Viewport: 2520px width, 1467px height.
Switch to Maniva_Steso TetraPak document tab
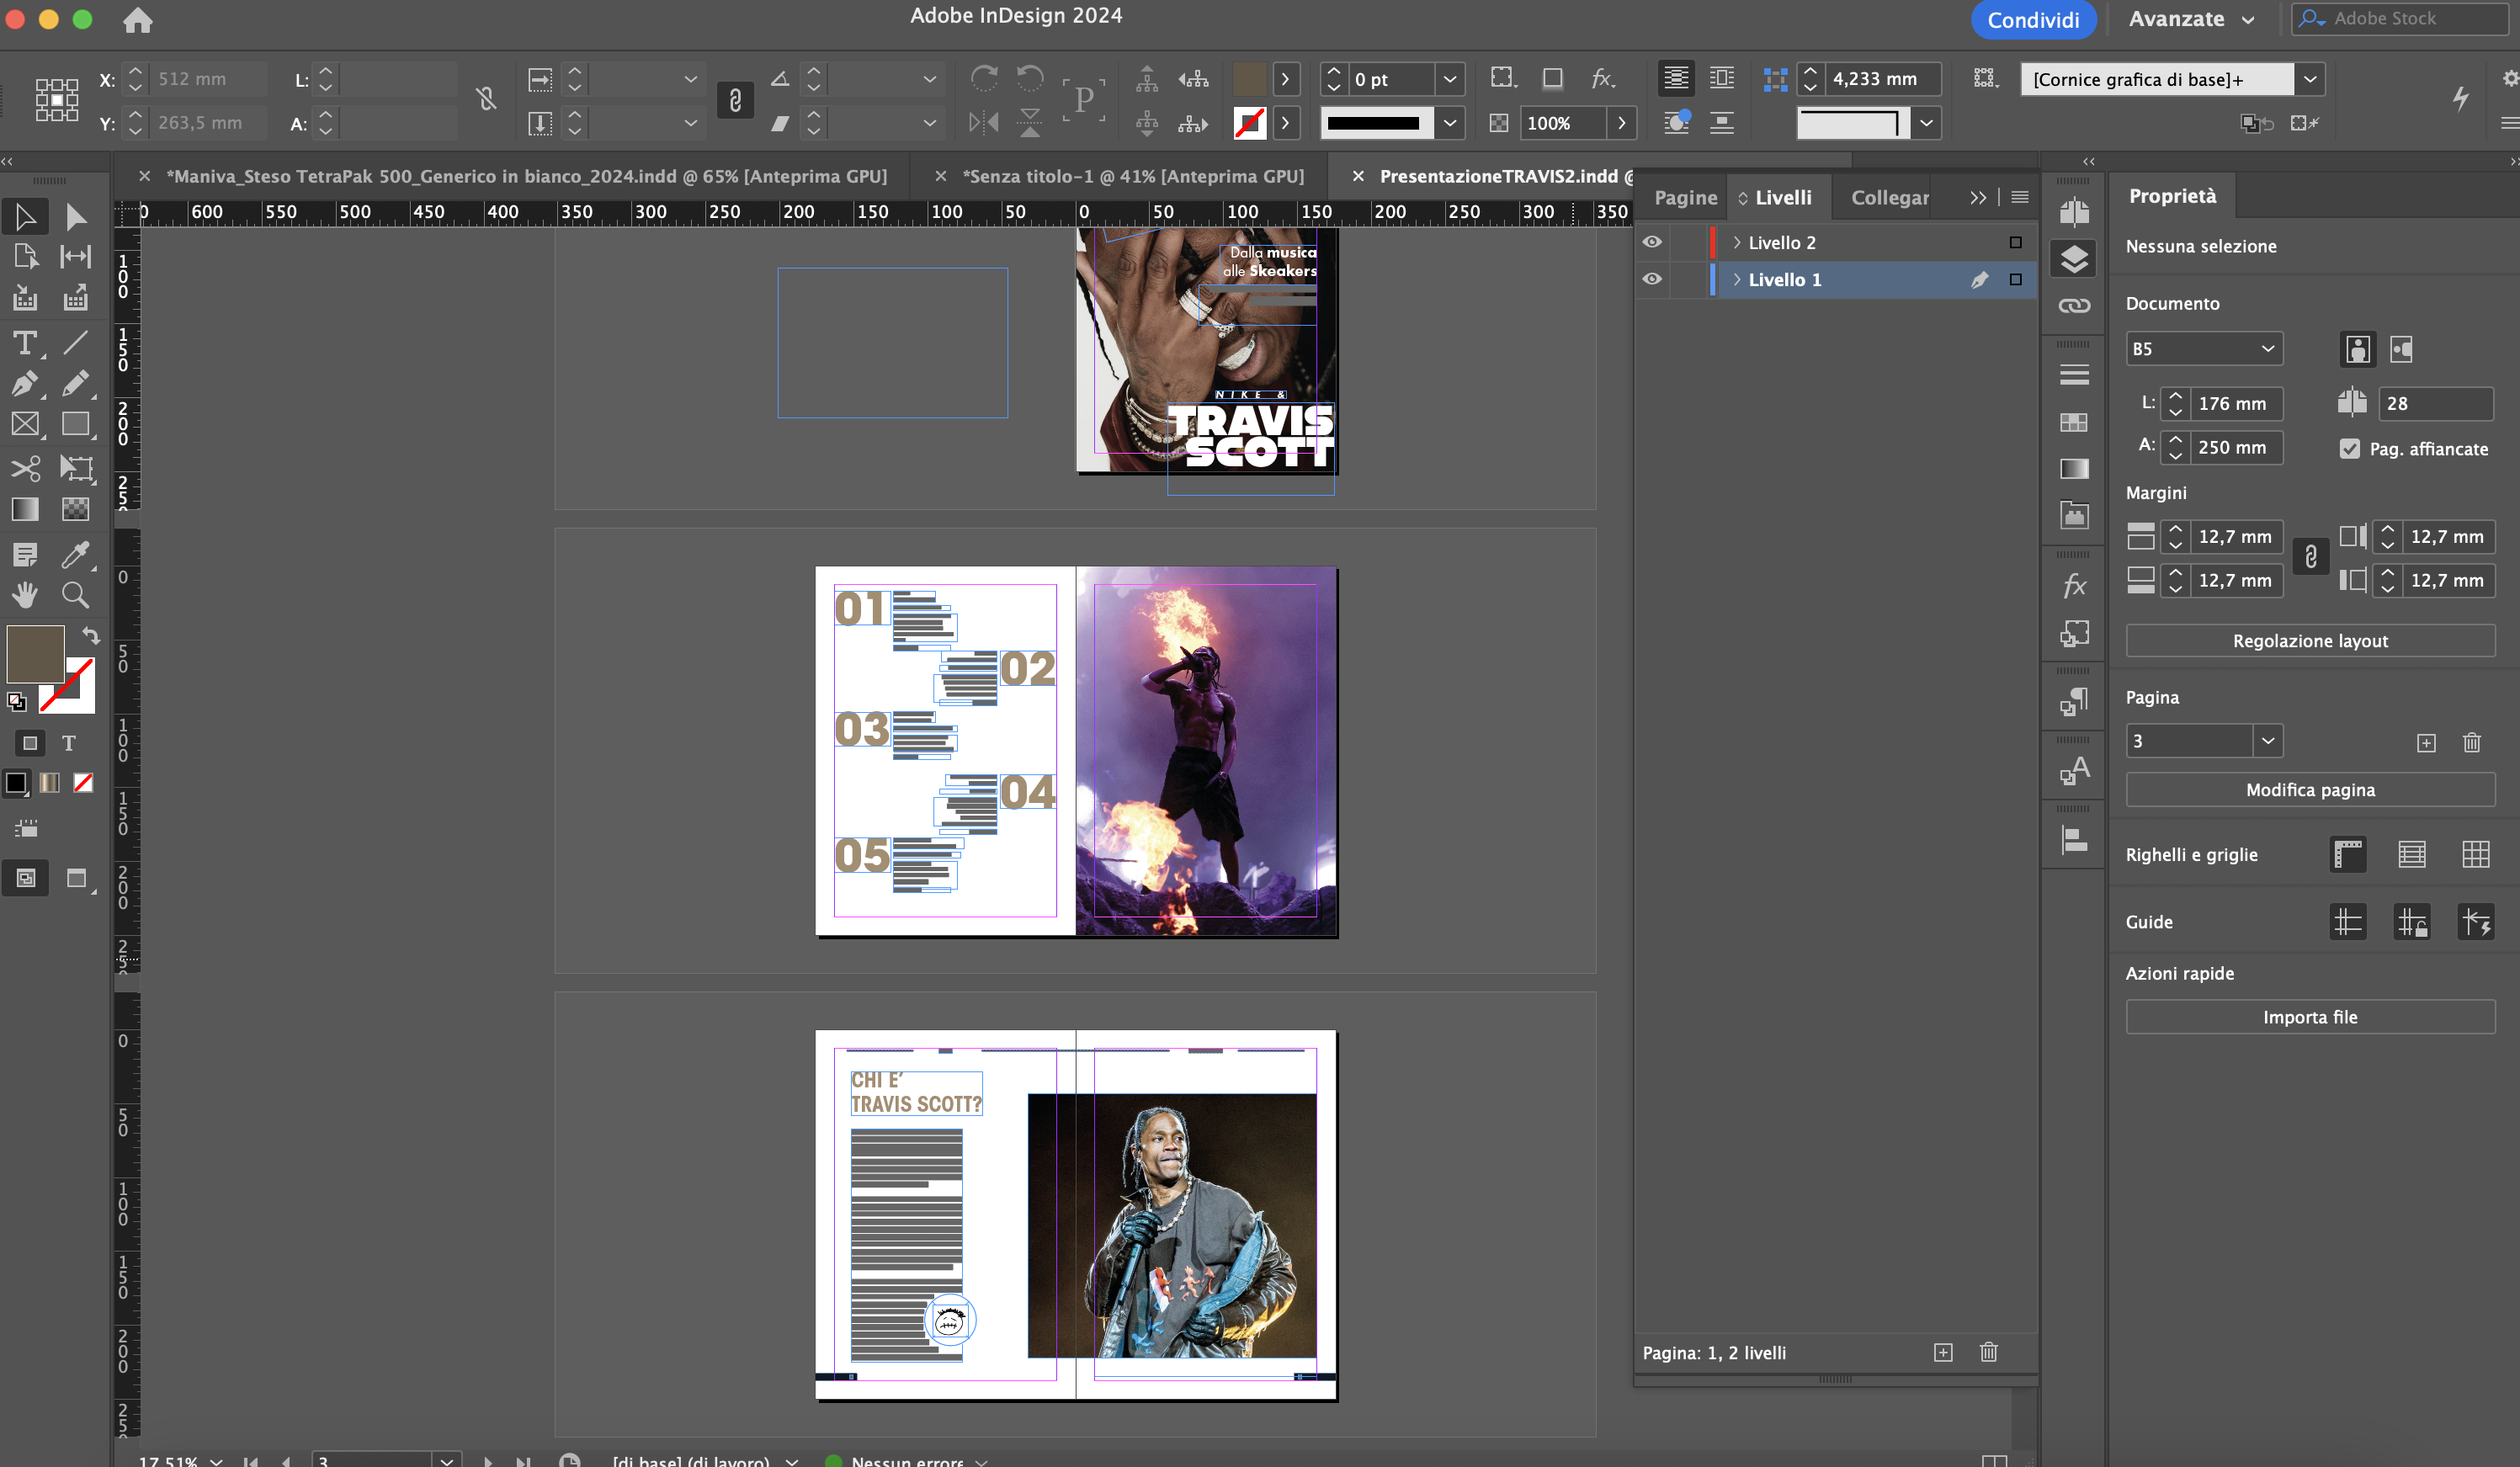click(526, 176)
